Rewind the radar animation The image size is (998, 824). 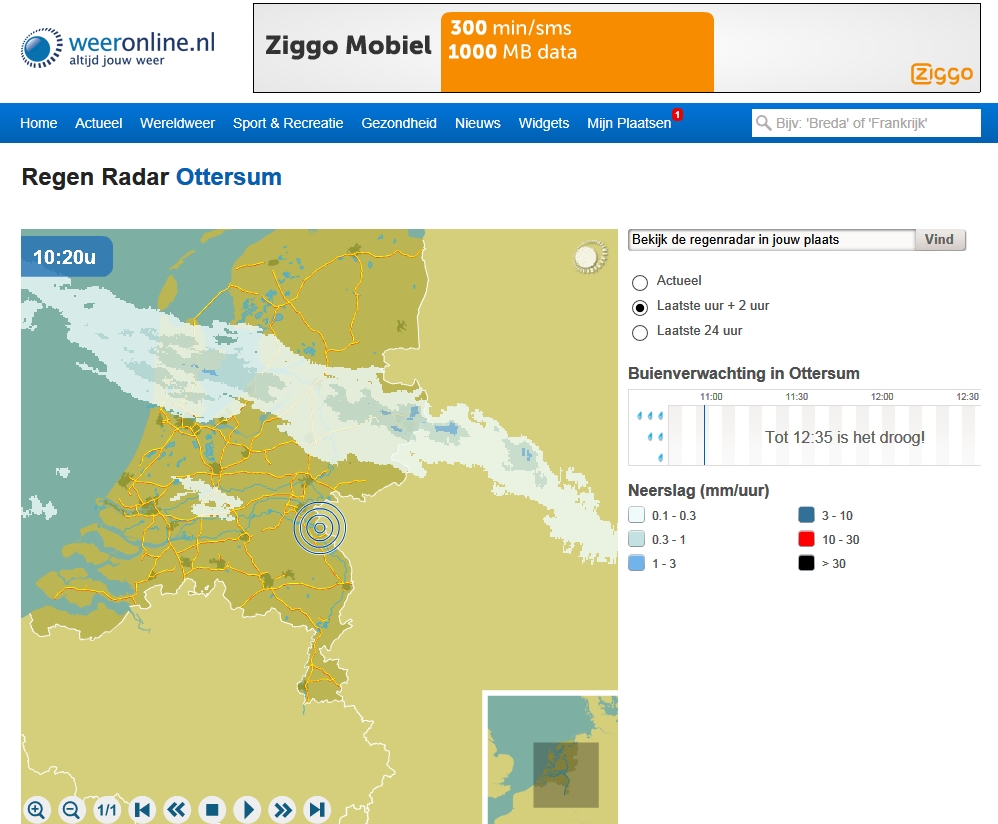(177, 809)
